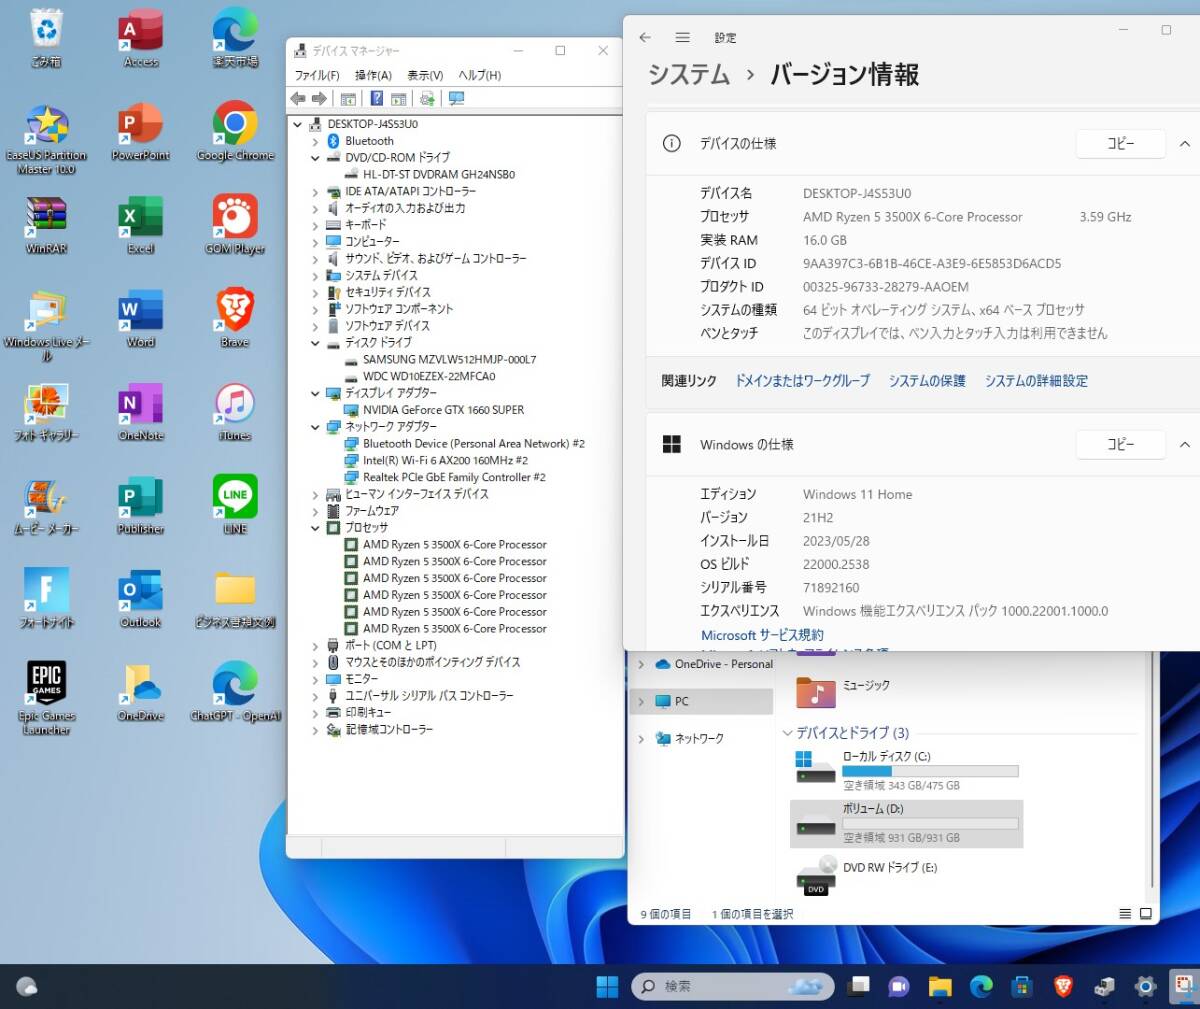This screenshot has width=1200, height=1009.
Task: Open the Settings hamburger navigation menu
Action: tap(682, 37)
